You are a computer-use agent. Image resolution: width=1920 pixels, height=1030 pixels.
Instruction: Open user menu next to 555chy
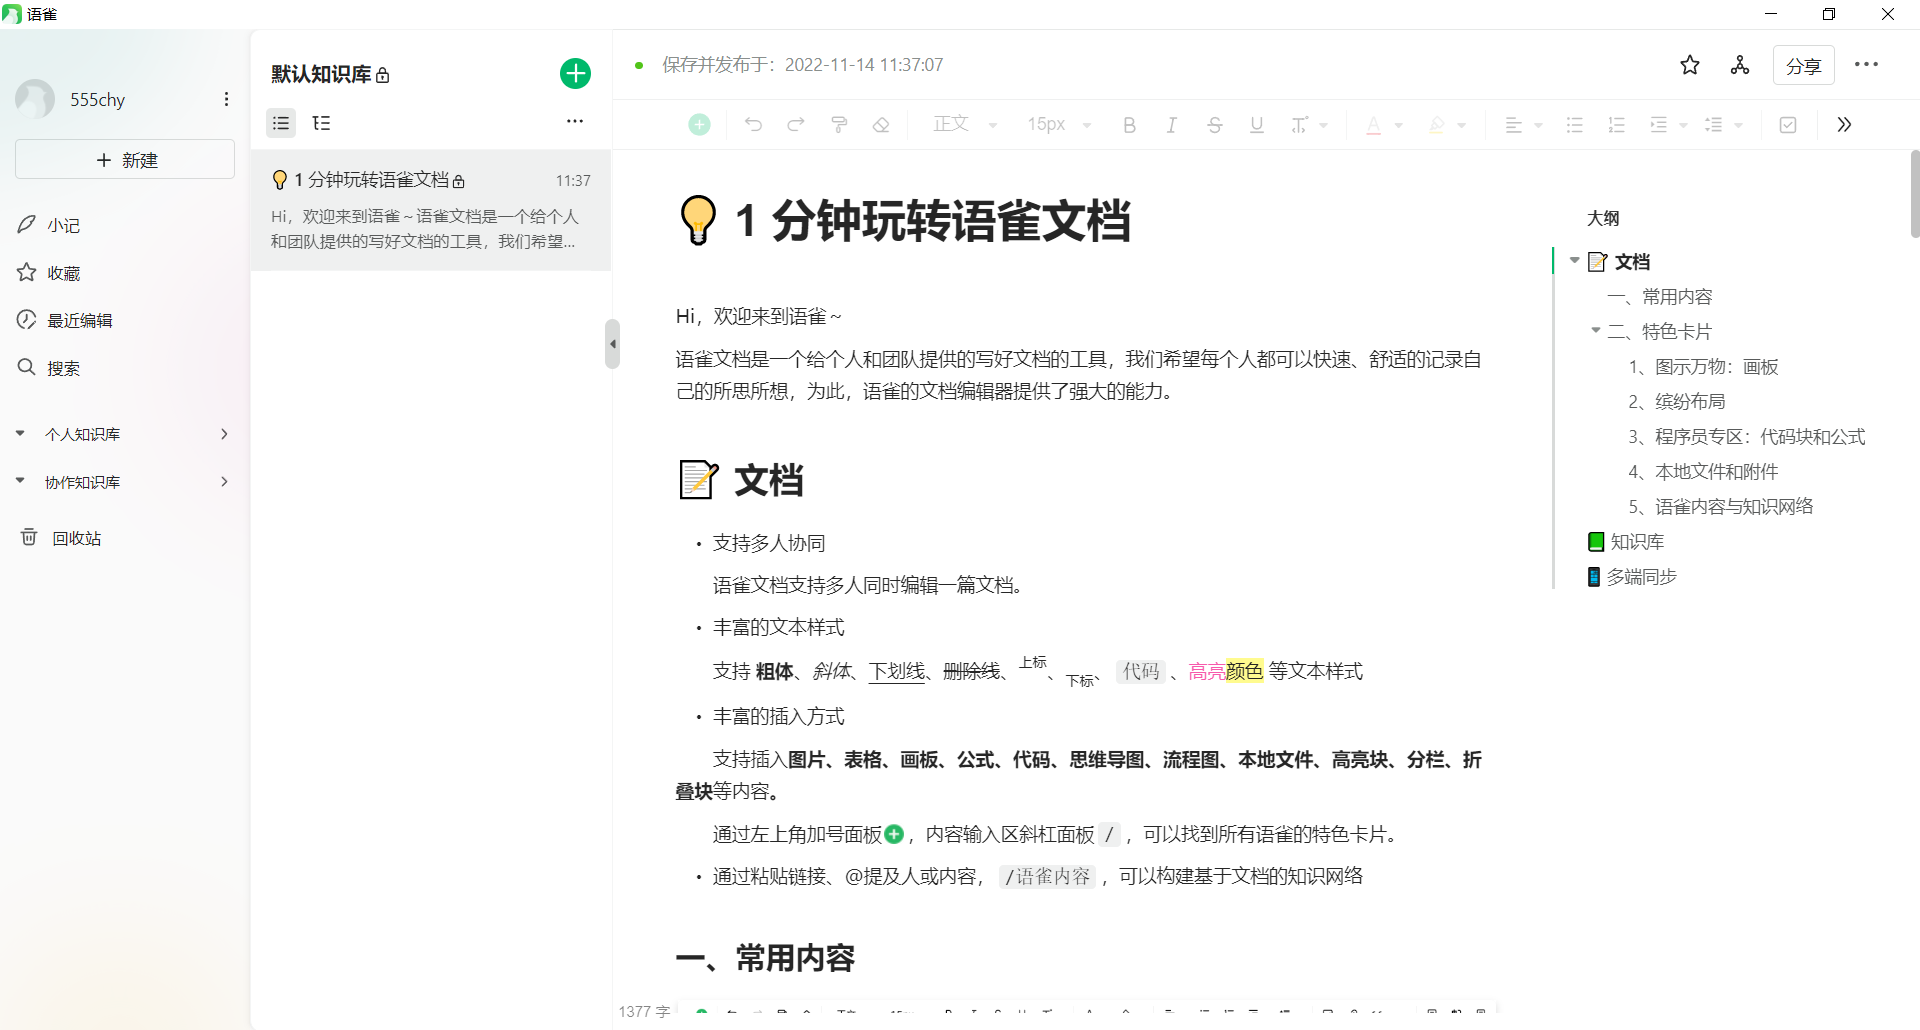click(x=226, y=99)
